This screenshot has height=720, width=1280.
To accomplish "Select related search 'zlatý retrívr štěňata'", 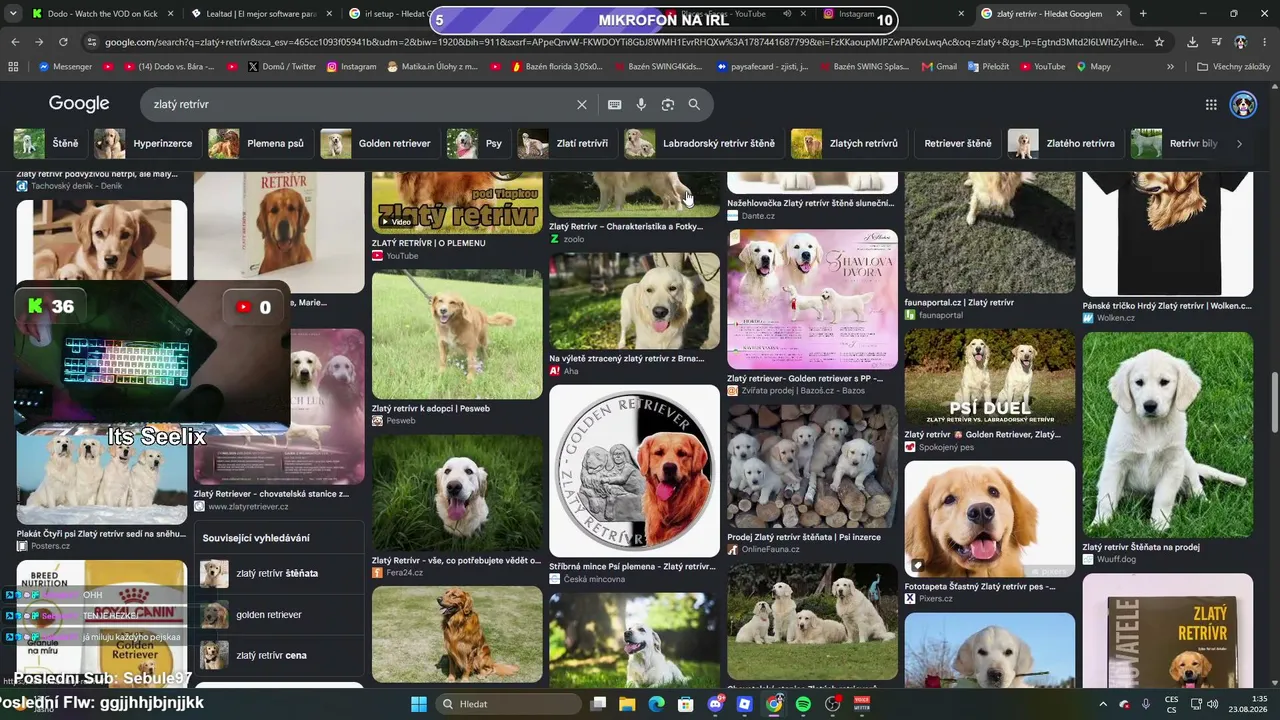I will coord(280,573).
